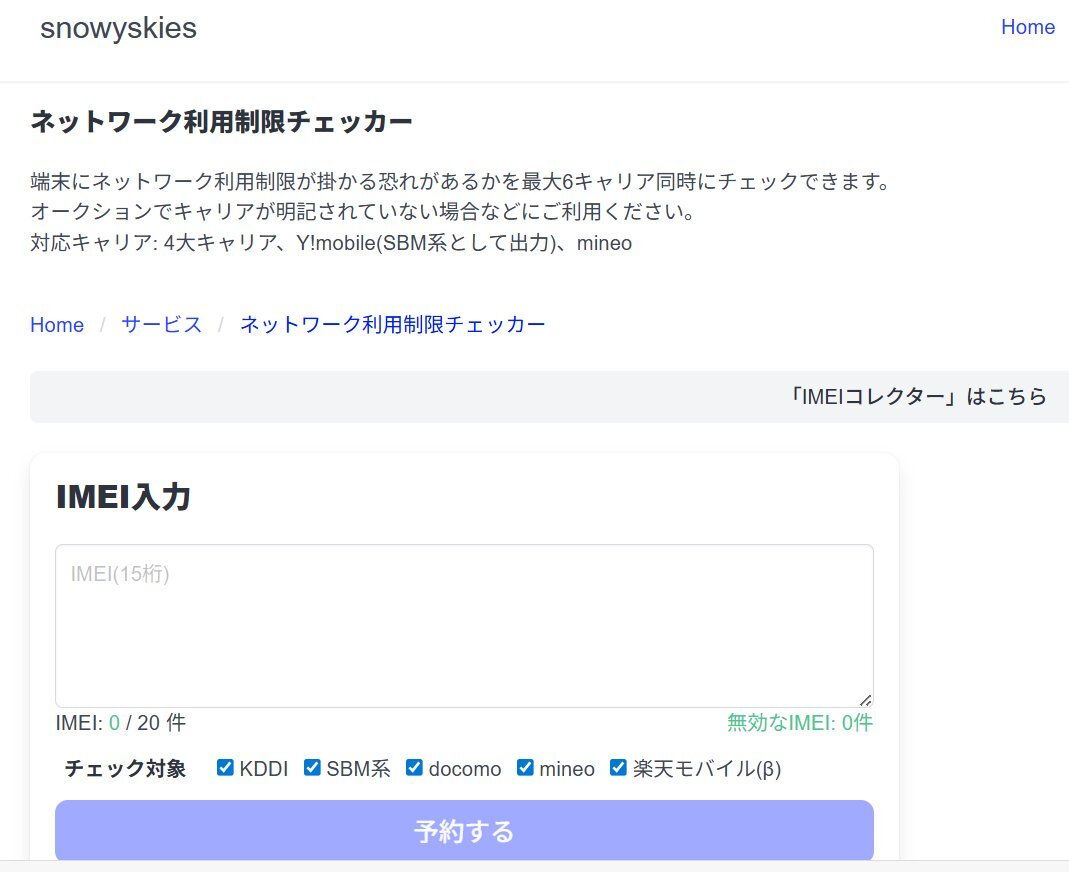Disable the docomo checkbox

[x=414, y=768]
